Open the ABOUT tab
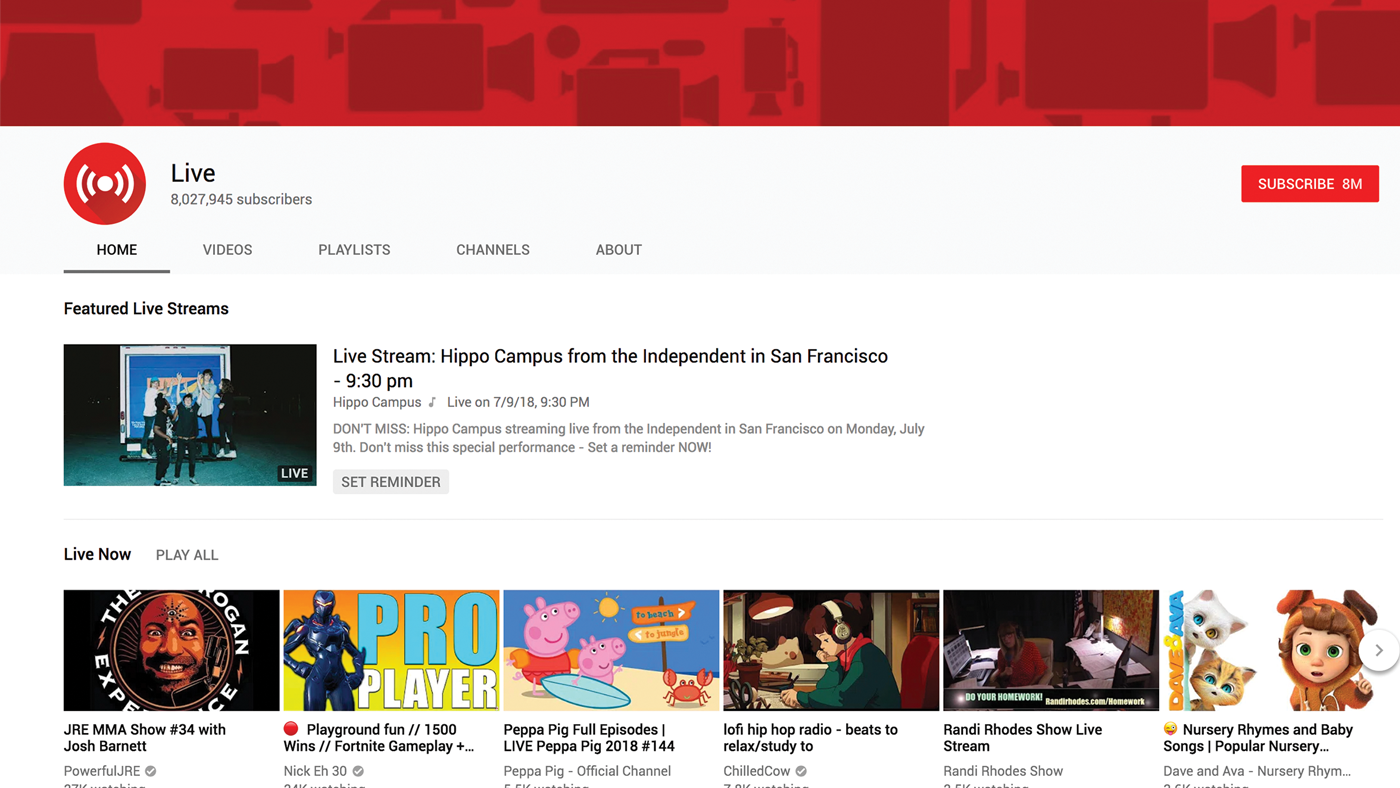This screenshot has height=788, width=1400. [x=619, y=249]
